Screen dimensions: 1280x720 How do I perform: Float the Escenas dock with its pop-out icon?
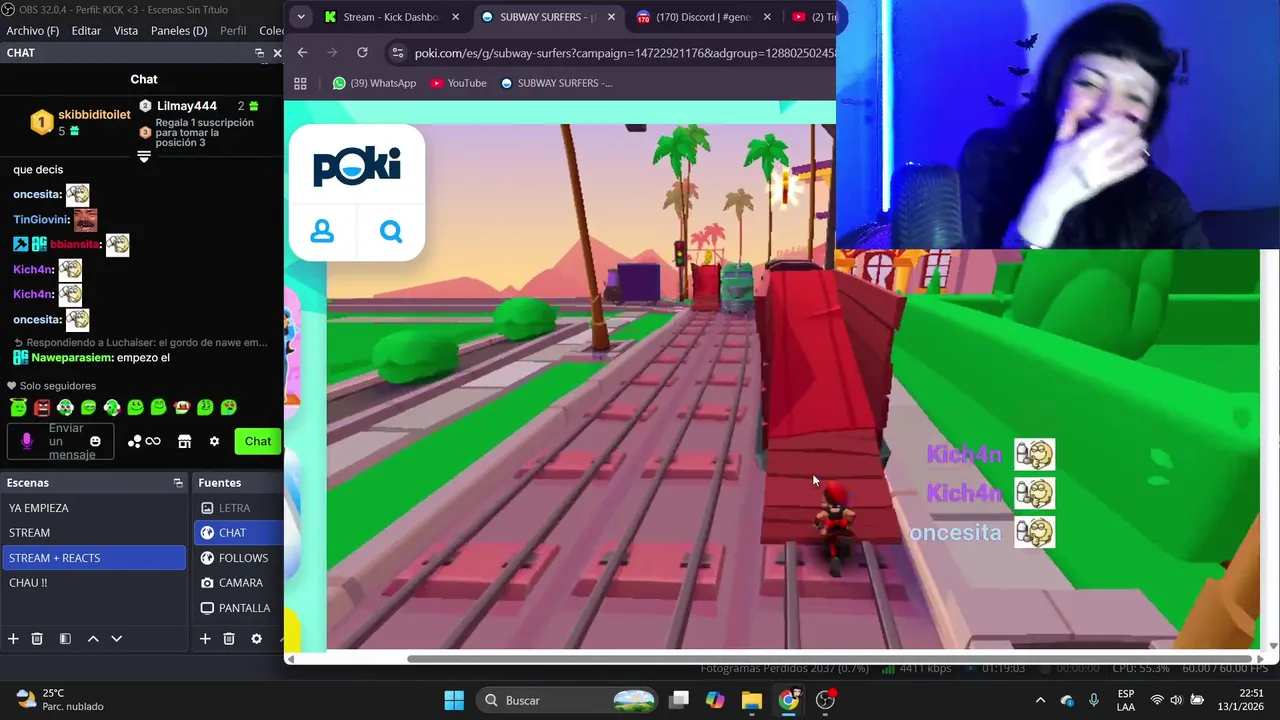pos(178,483)
